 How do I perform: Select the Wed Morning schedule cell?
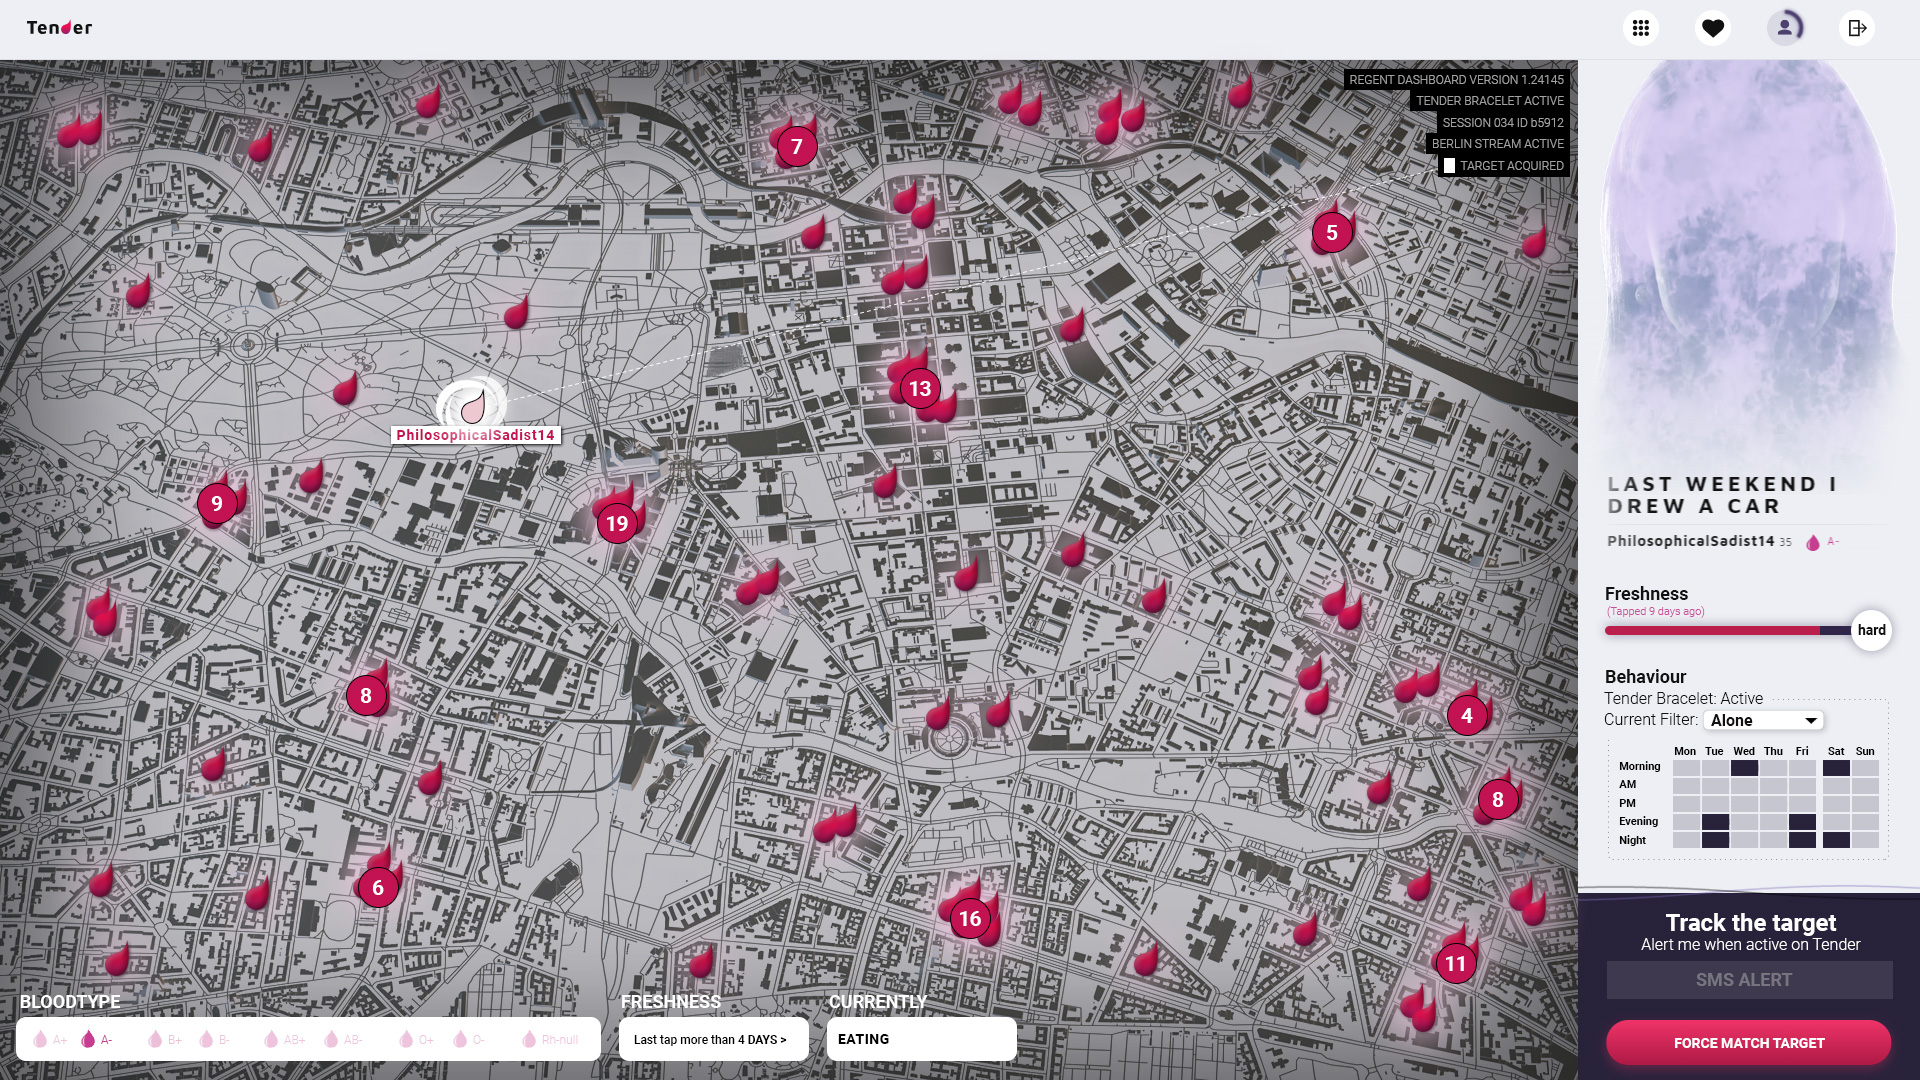tap(1744, 768)
